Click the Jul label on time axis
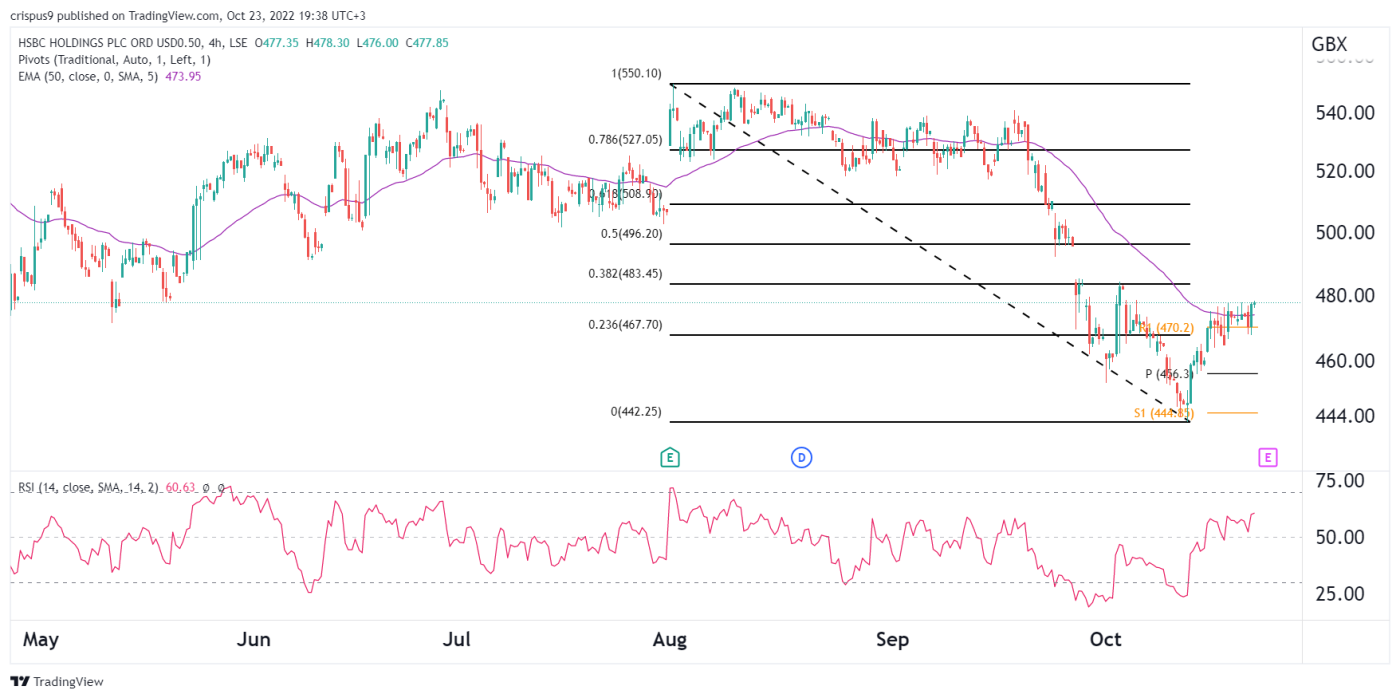This screenshot has height=698, width=1400. (457, 640)
